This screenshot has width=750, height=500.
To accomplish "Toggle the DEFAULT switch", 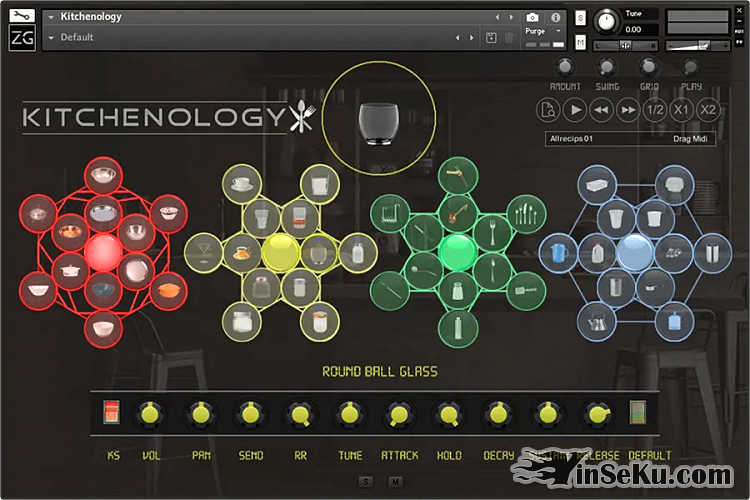I will 638,412.
